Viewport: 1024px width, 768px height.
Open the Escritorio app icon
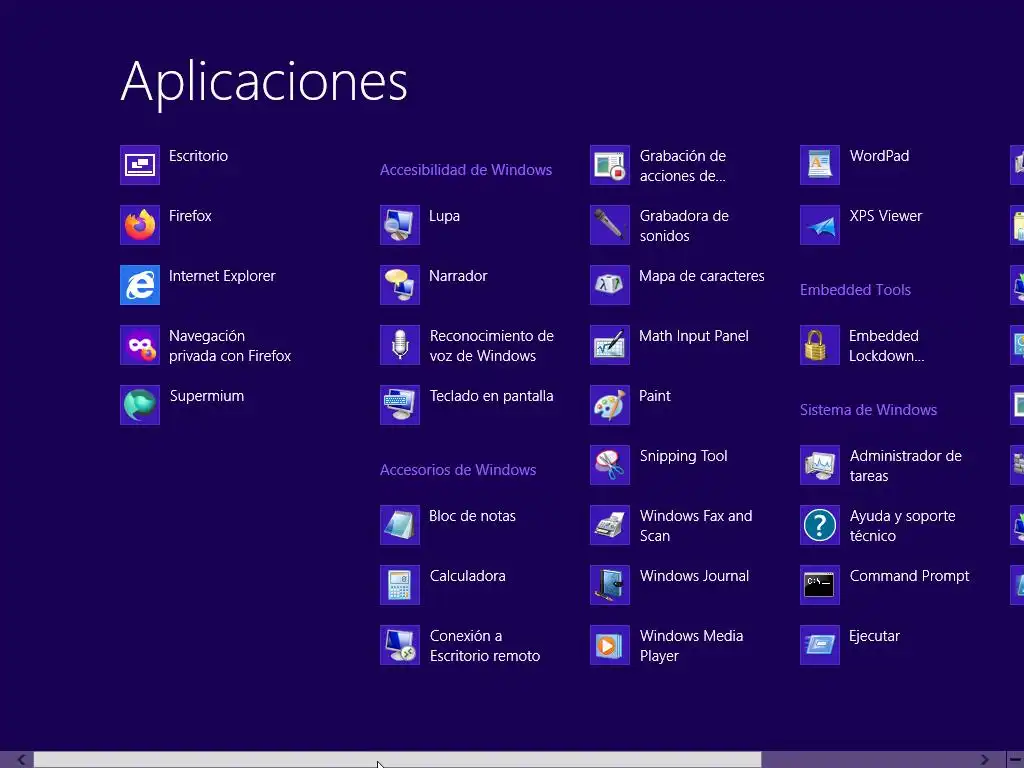pyautogui.click(x=140, y=165)
